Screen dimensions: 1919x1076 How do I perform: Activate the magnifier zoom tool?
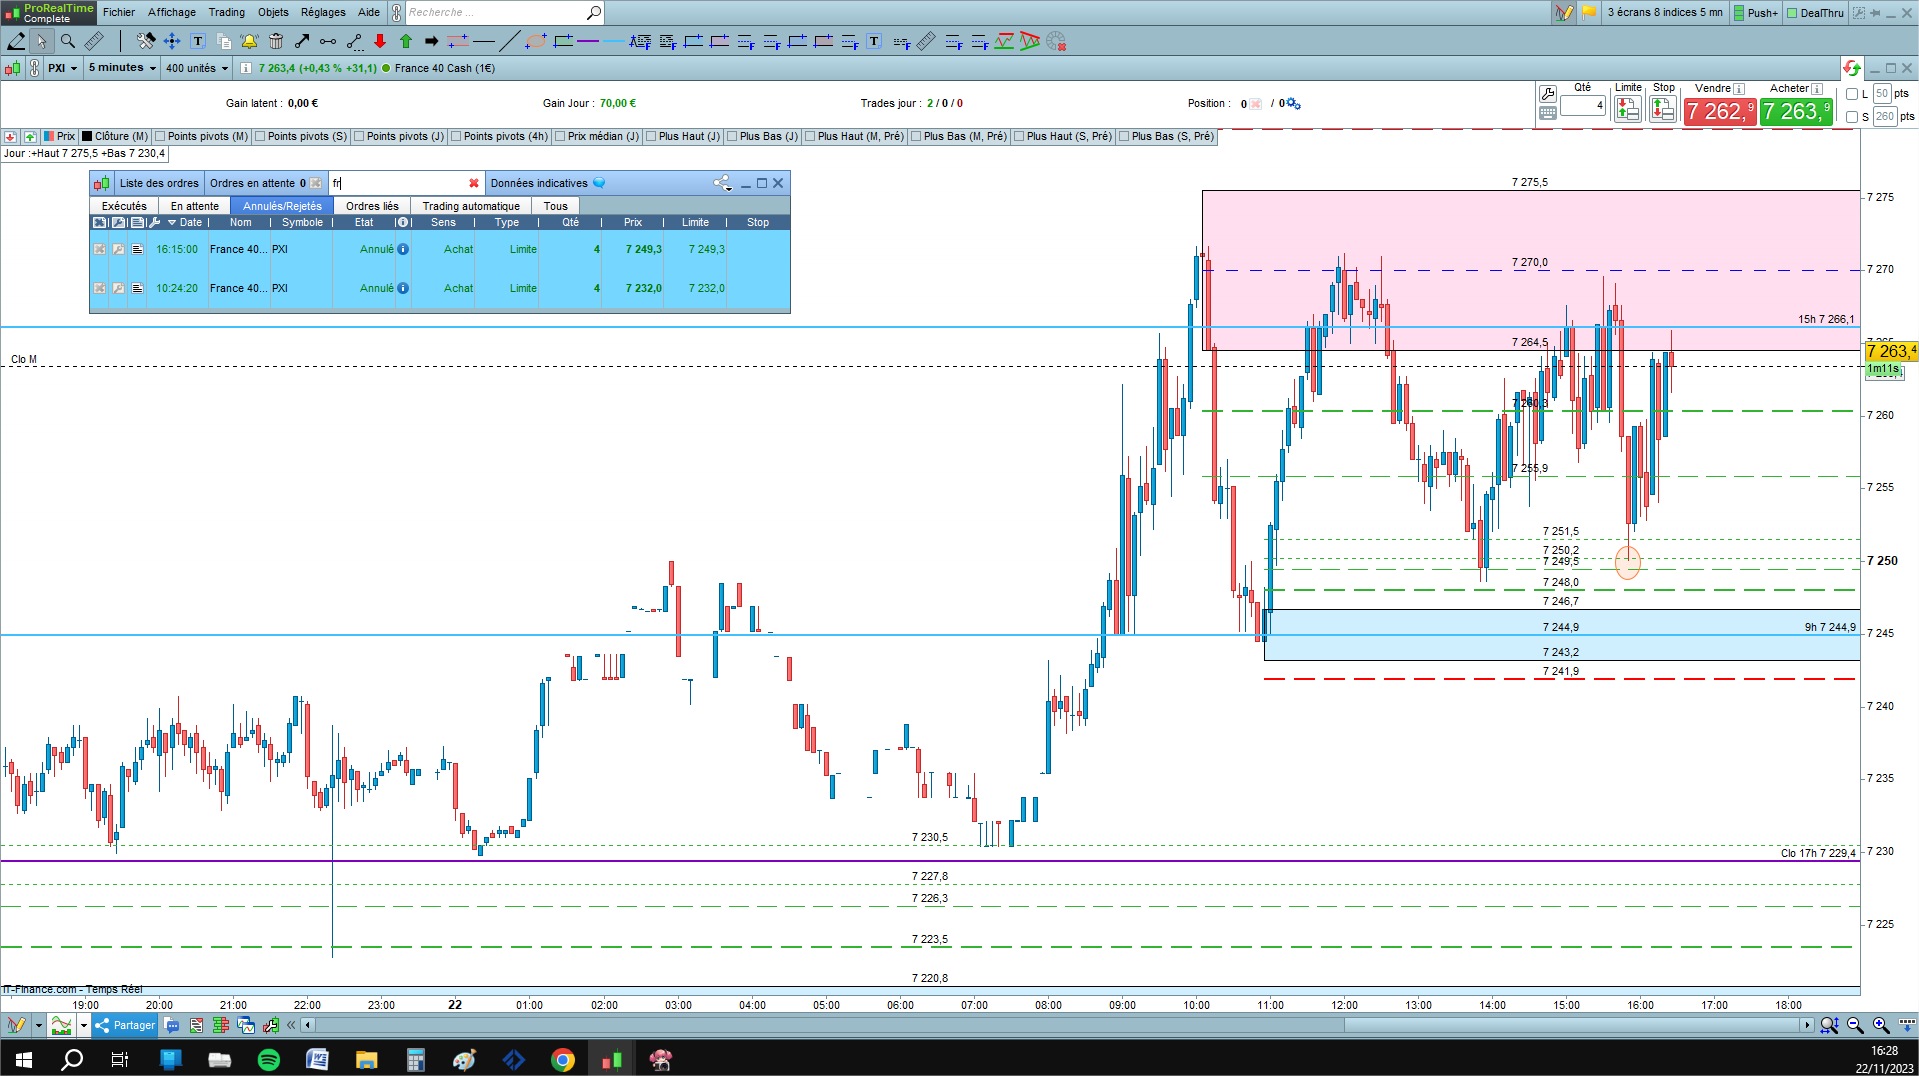point(68,41)
